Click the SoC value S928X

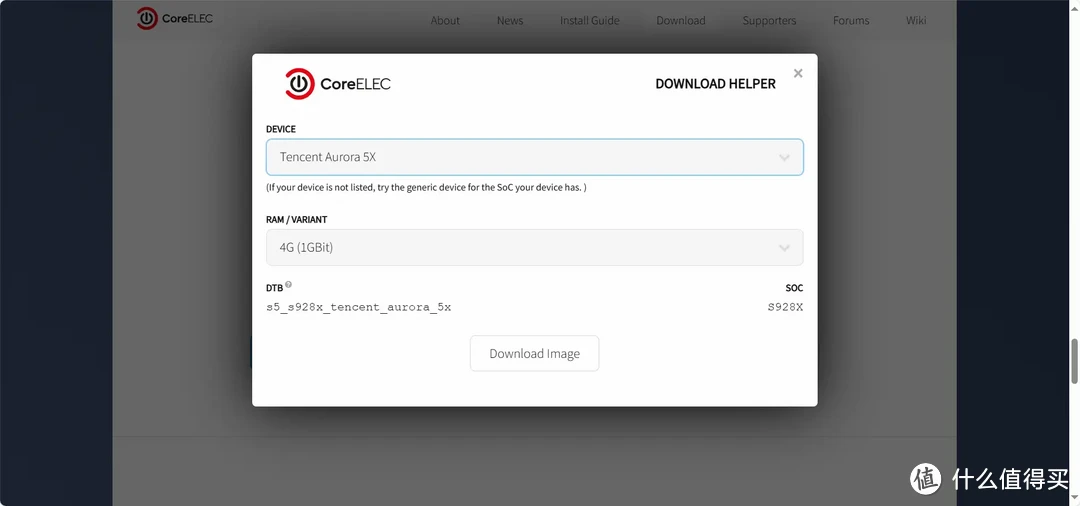pyautogui.click(x=785, y=307)
